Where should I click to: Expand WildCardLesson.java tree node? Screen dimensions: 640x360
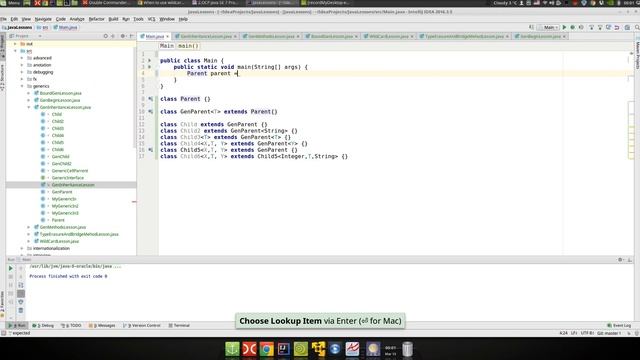point(29,241)
